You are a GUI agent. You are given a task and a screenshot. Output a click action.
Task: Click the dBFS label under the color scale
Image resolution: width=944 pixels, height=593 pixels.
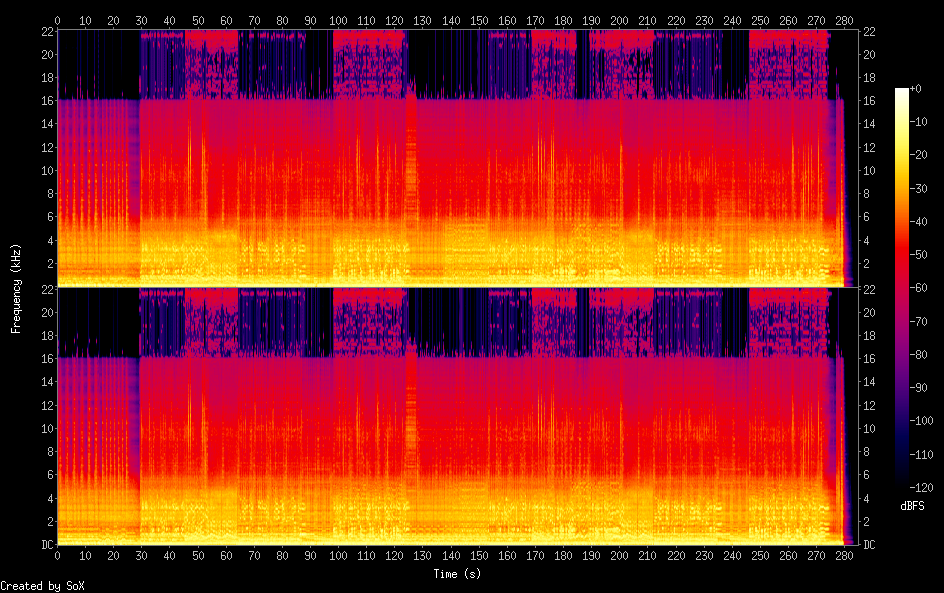(912, 507)
